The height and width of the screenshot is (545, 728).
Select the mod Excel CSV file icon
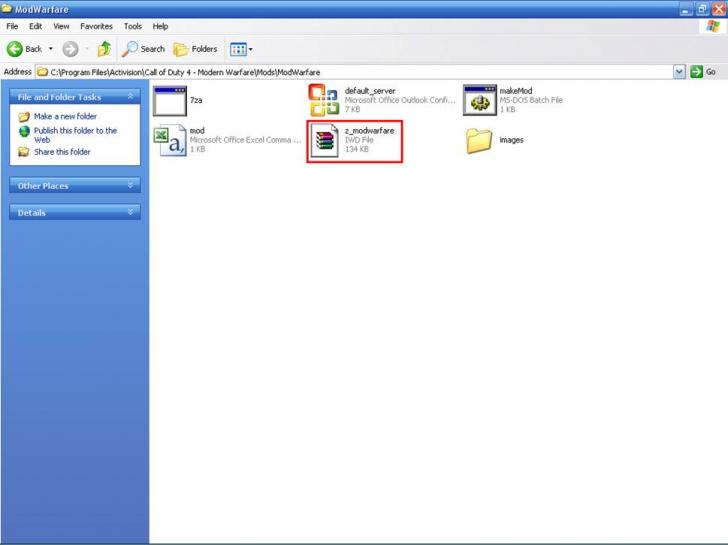(x=169, y=140)
